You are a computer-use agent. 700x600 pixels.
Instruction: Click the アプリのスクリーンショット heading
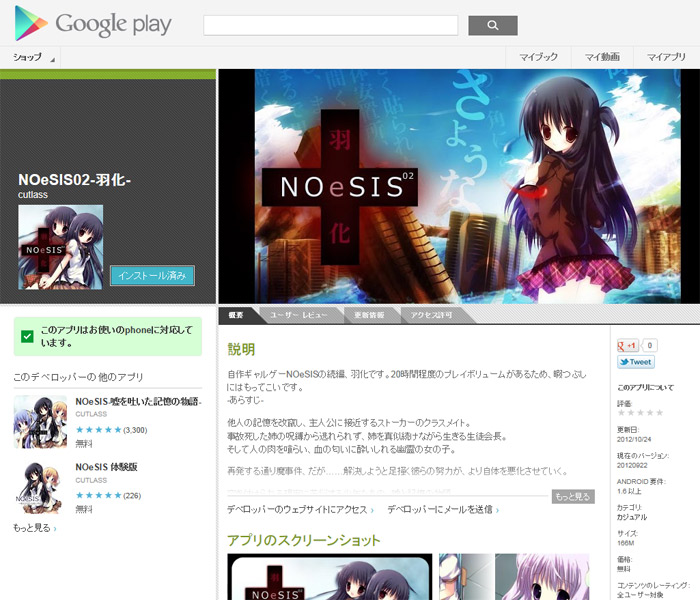coord(304,540)
